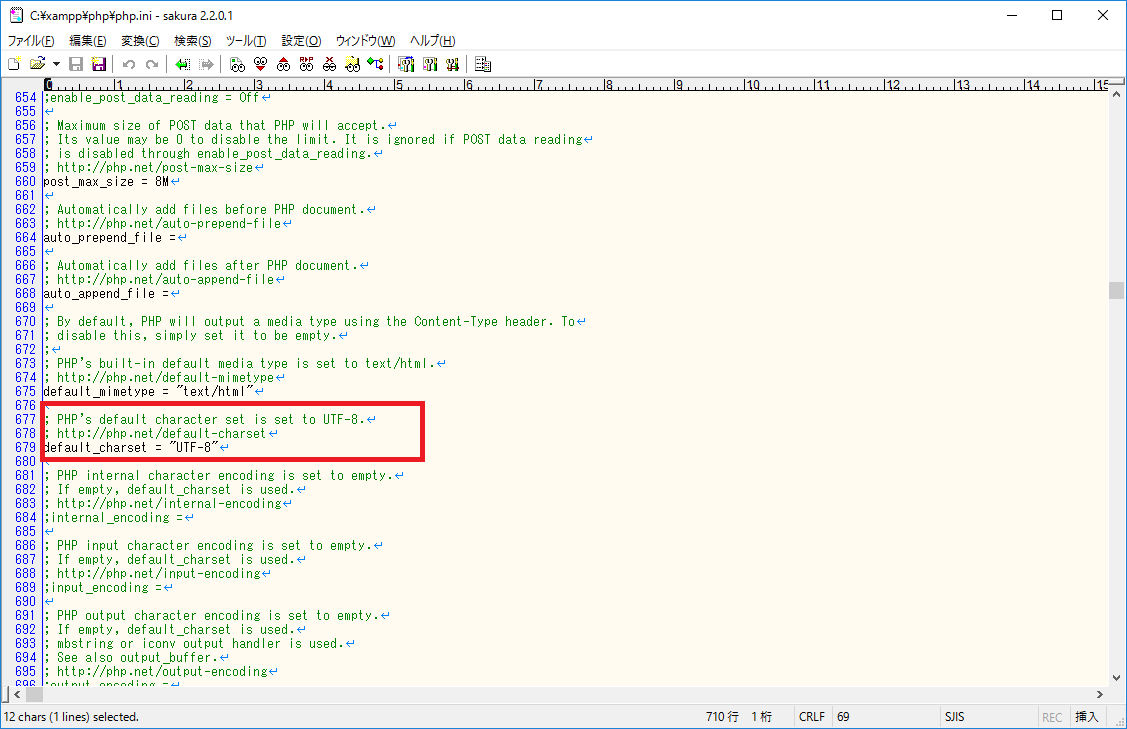Viewport: 1127px width, 729px height.
Task: Click the Find Next down-arrow icon
Action: coord(260,64)
